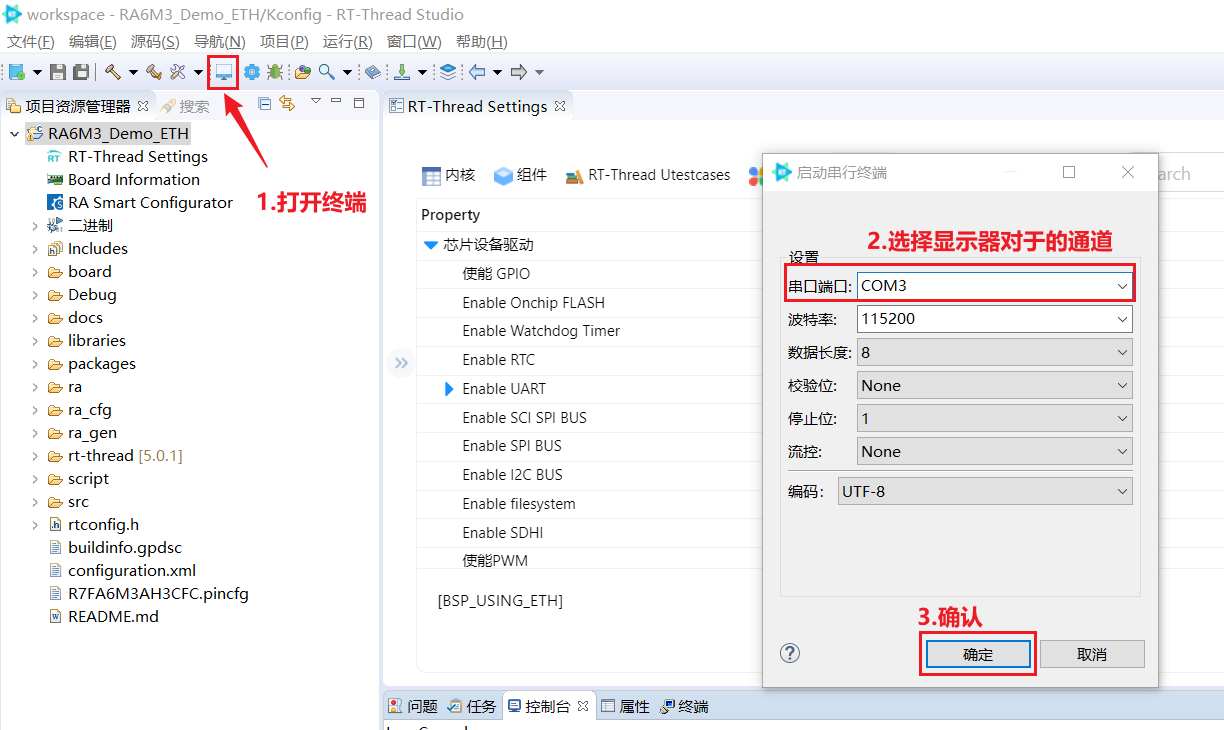Click the wrench-screwdriver SDK tools icon
Viewport: 1224px width, 730px height.
click(177, 72)
